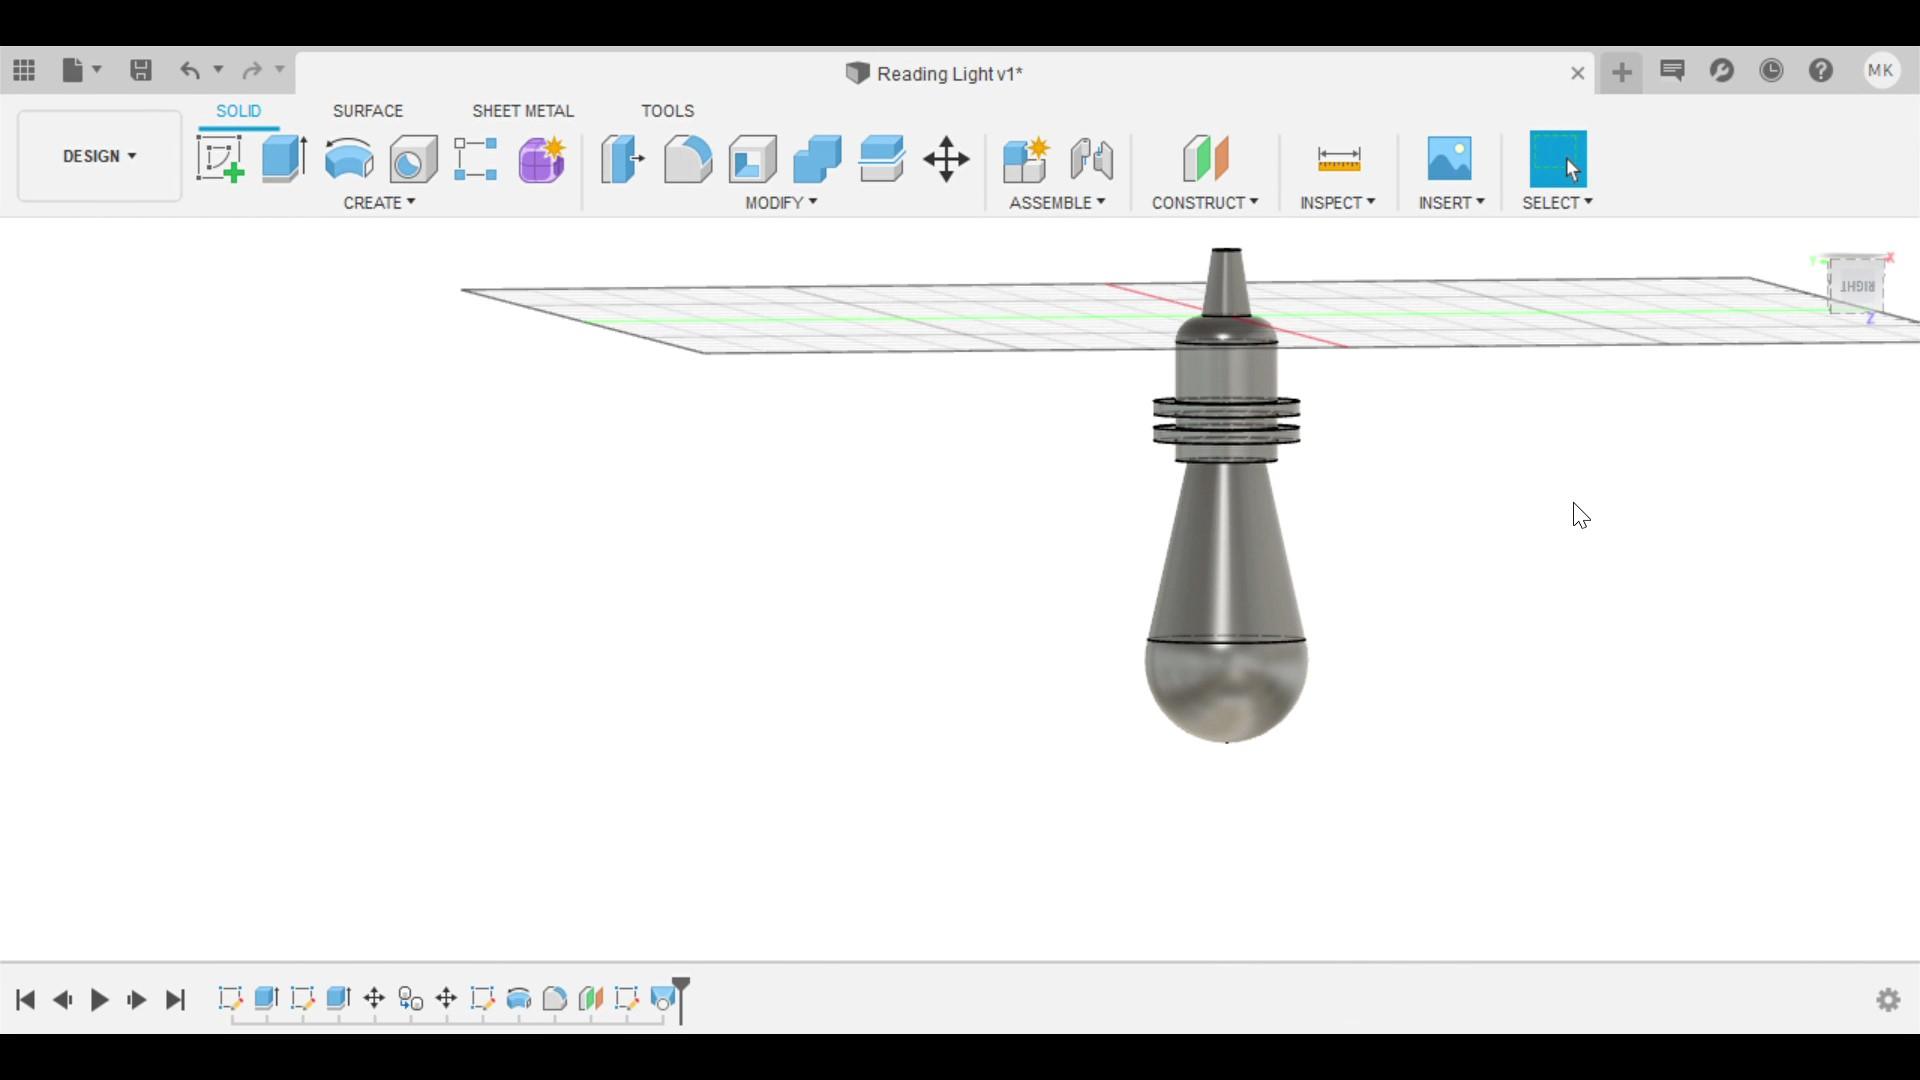Select the Shell tool
This screenshot has height=1080, width=1920.
pos(753,159)
